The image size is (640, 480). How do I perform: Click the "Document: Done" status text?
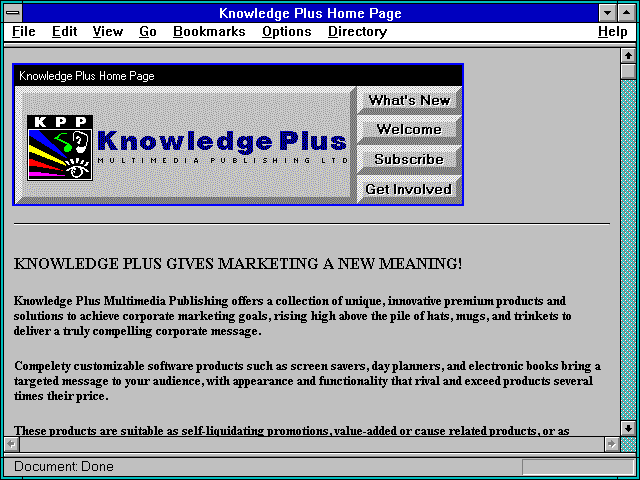click(64, 467)
